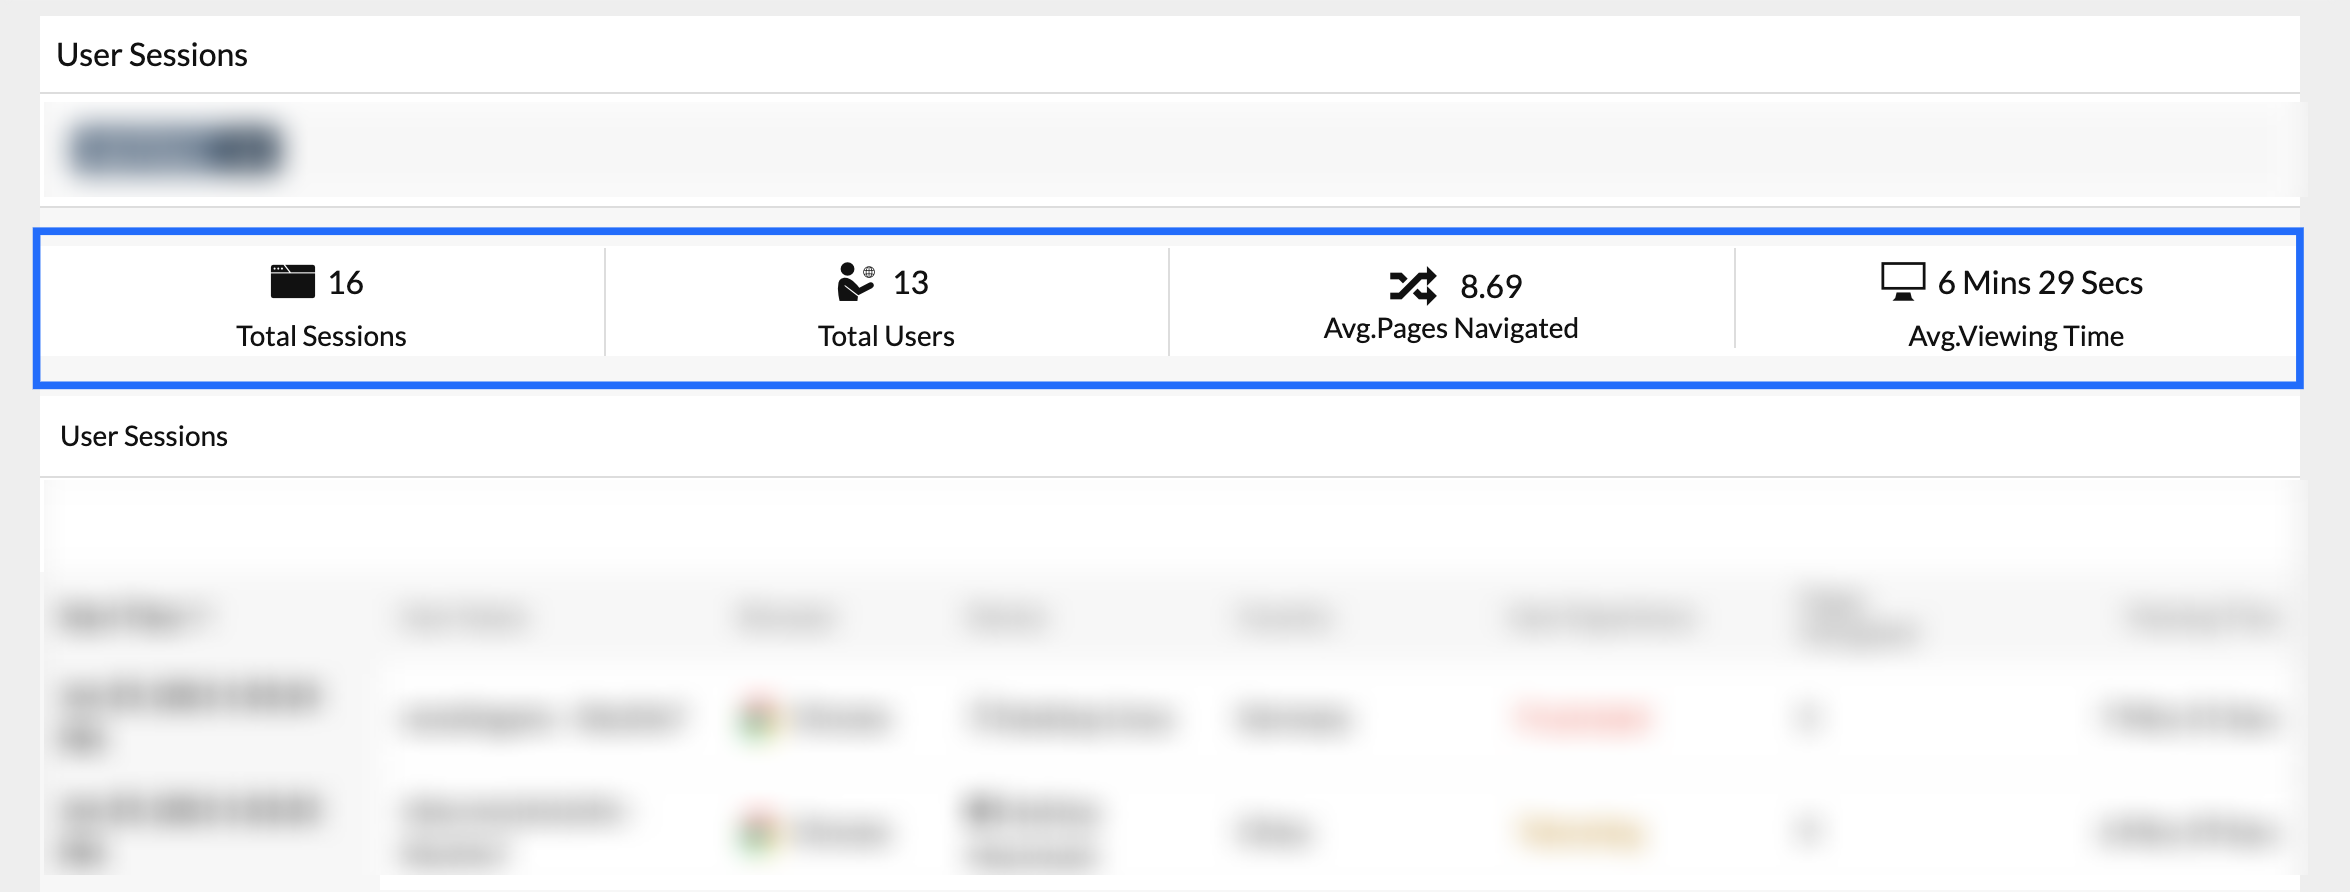Click the Avg.Pages Navigated label
This screenshot has height=892, width=2350.
1450,328
